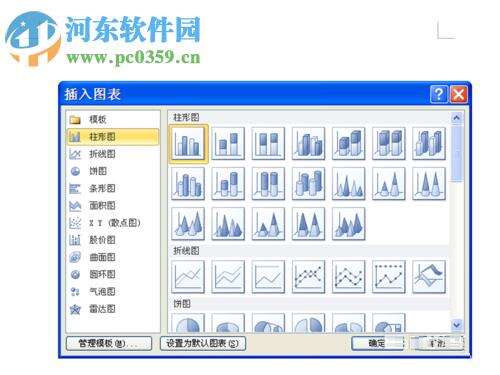Viewport: 500px width, 375px height.
Task: Pick the 100% stacked cone chart
Action: coord(429,184)
